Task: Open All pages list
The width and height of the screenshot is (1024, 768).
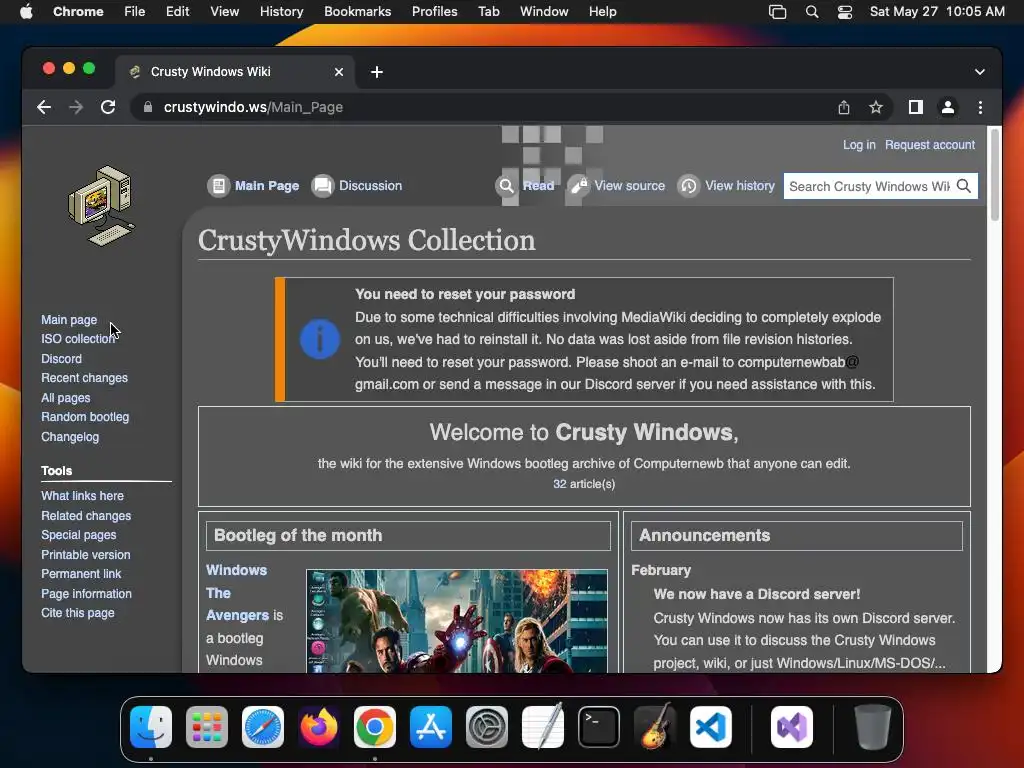Action: pyautogui.click(x=65, y=398)
